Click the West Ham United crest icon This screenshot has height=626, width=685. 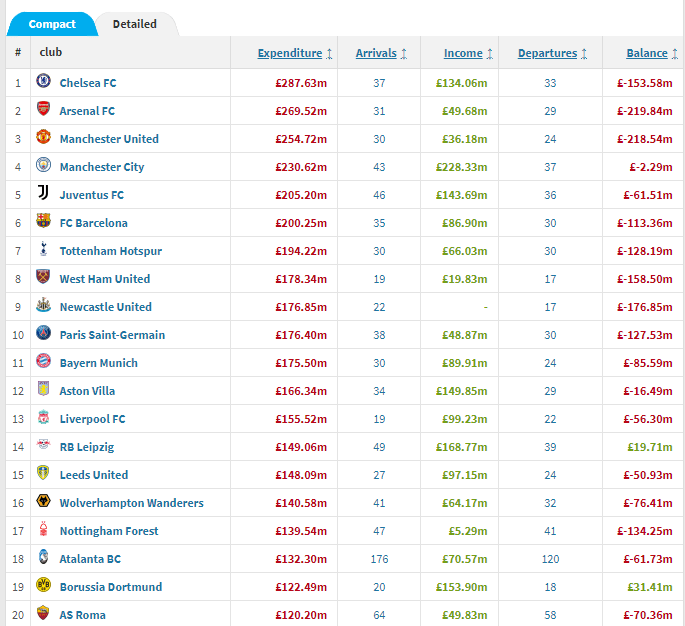(43, 277)
